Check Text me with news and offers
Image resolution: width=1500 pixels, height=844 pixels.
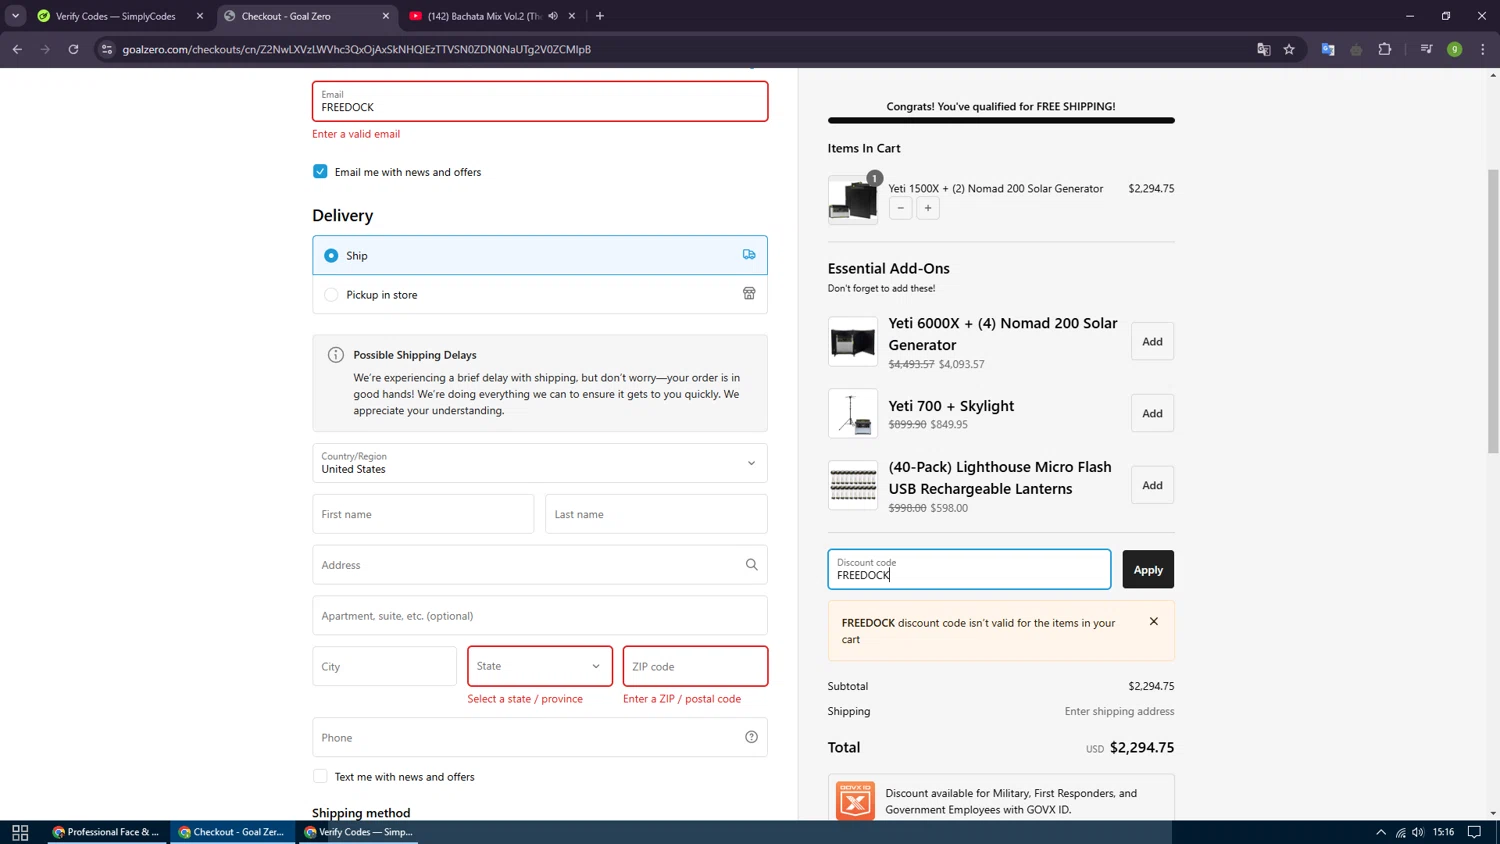click(320, 776)
